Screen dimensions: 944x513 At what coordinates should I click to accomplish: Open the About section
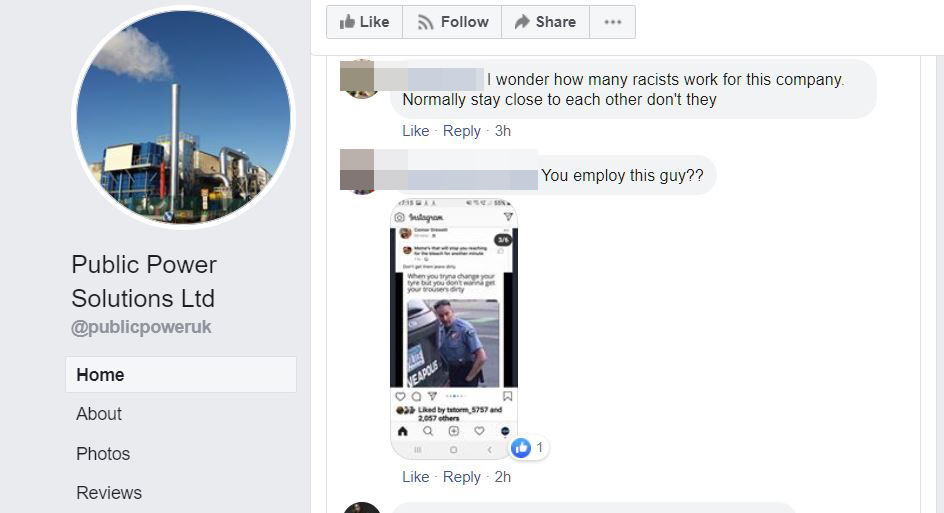point(99,414)
